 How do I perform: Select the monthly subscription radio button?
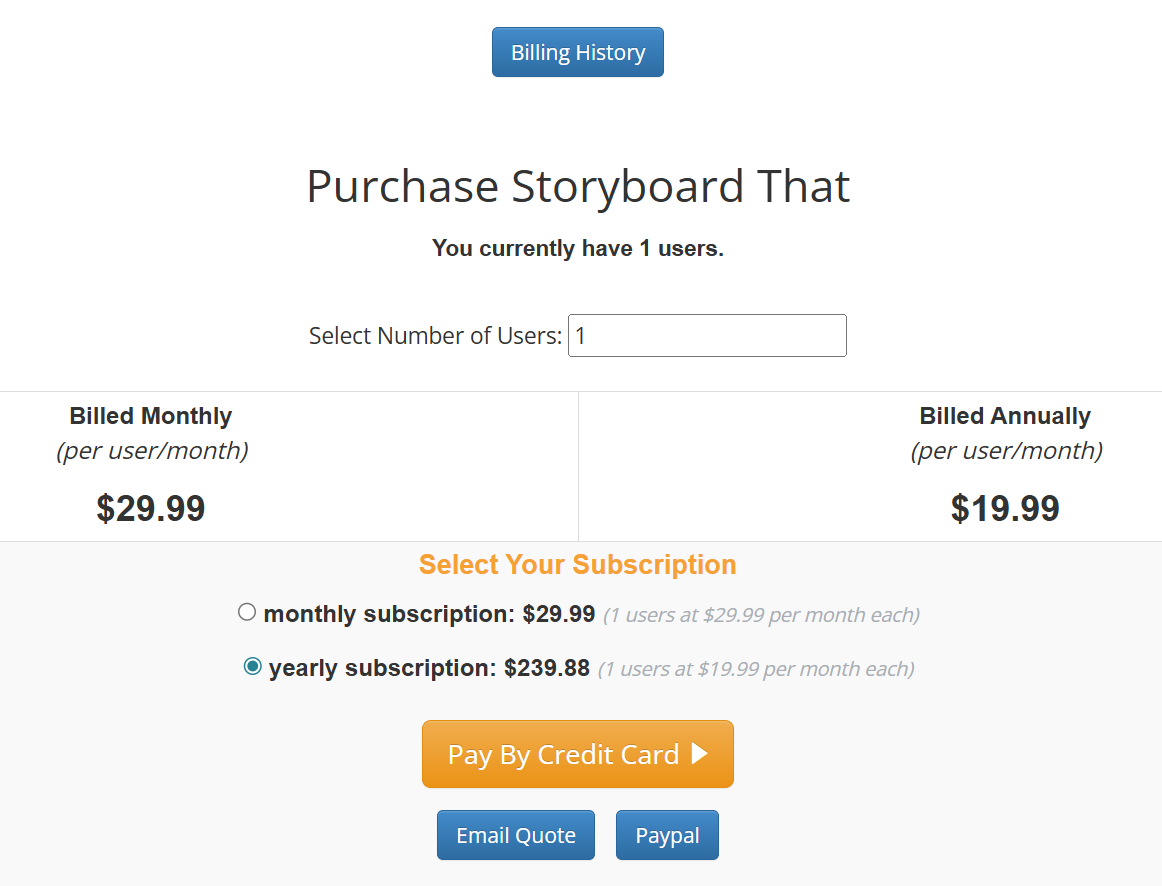(247, 612)
